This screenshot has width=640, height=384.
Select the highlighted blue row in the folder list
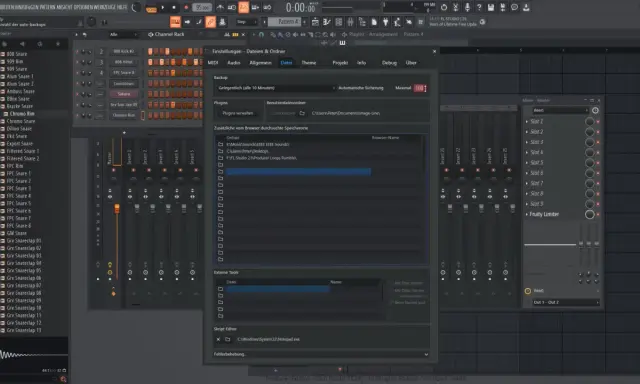[298, 172]
